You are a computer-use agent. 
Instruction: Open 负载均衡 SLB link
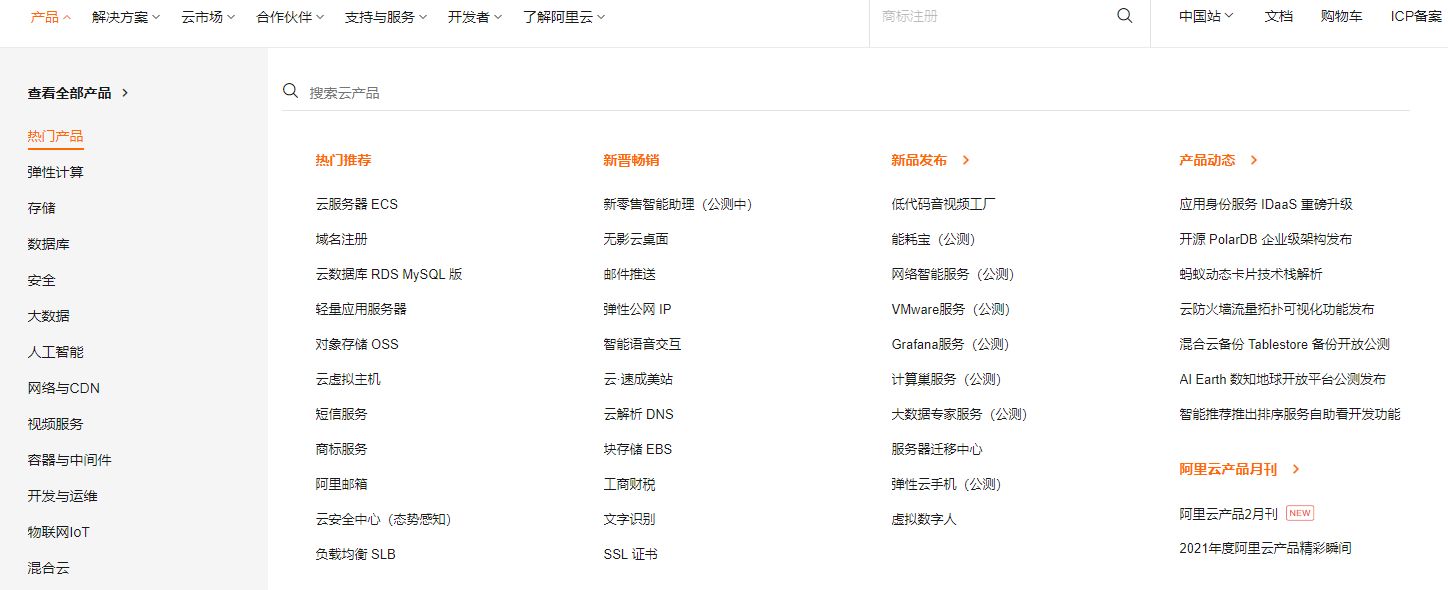pos(356,554)
